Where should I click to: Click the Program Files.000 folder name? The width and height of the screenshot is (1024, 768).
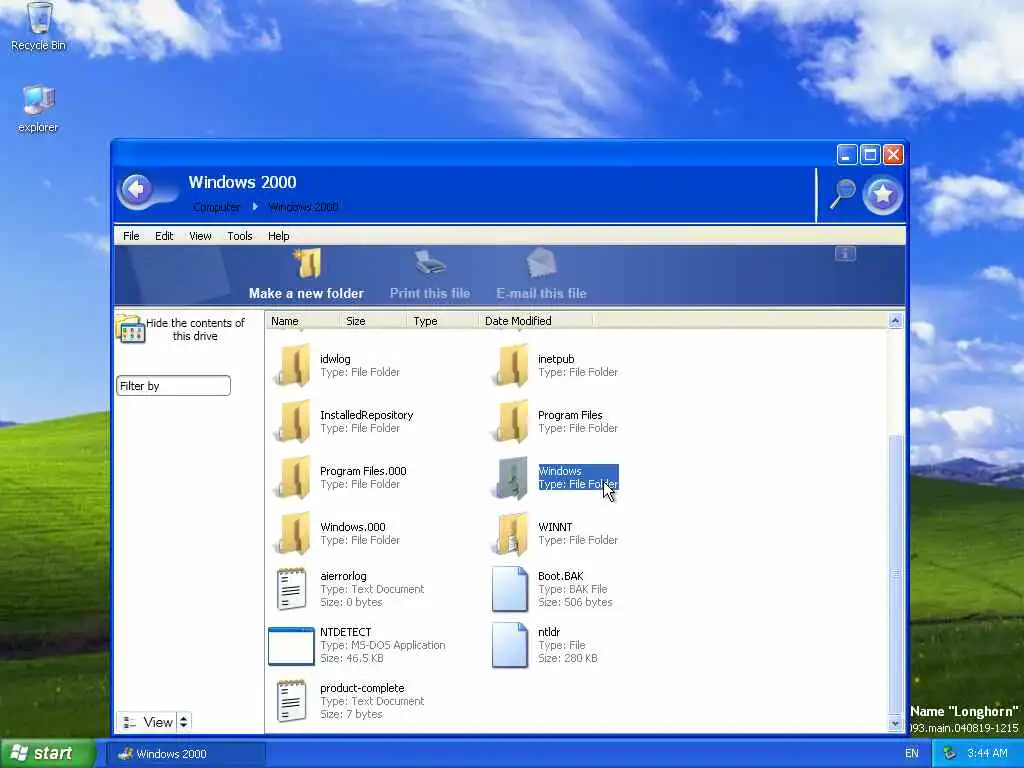[x=363, y=471]
